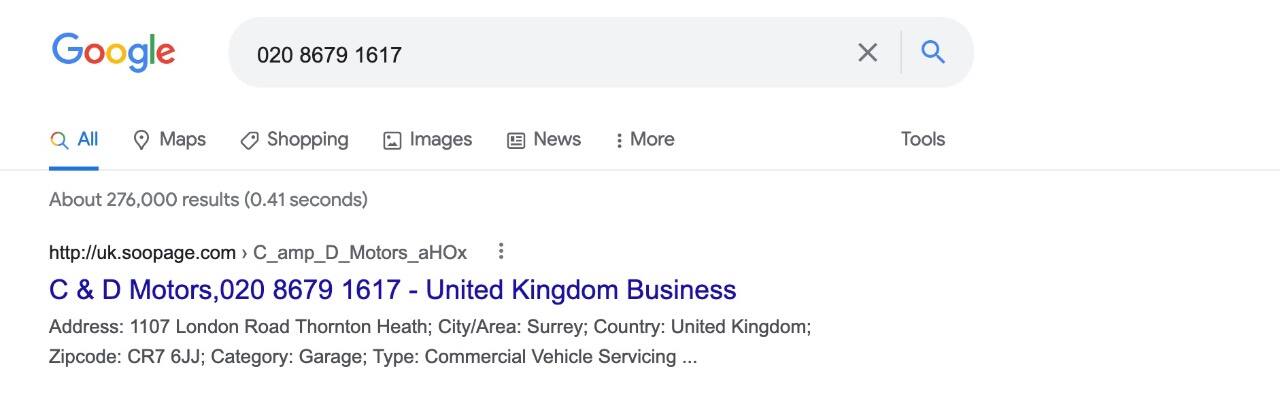Image resolution: width=1280 pixels, height=399 pixels.
Task: Click the map pin icon beside Maps
Action: tap(141, 140)
